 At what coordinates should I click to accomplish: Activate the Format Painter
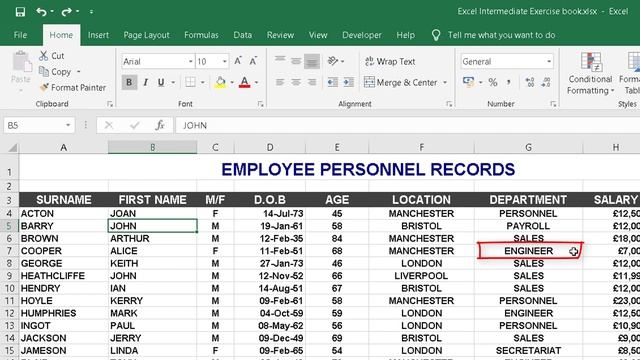(x=73, y=87)
